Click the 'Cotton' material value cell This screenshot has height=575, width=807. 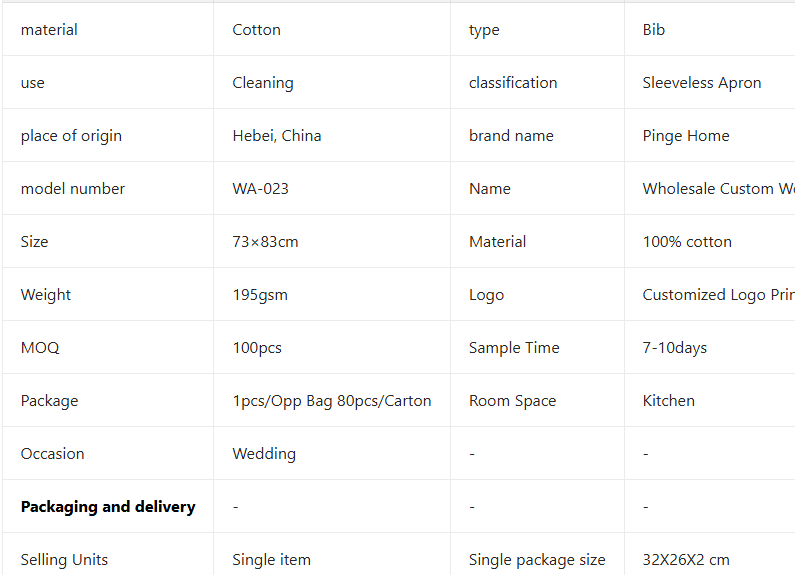click(257, 30)
